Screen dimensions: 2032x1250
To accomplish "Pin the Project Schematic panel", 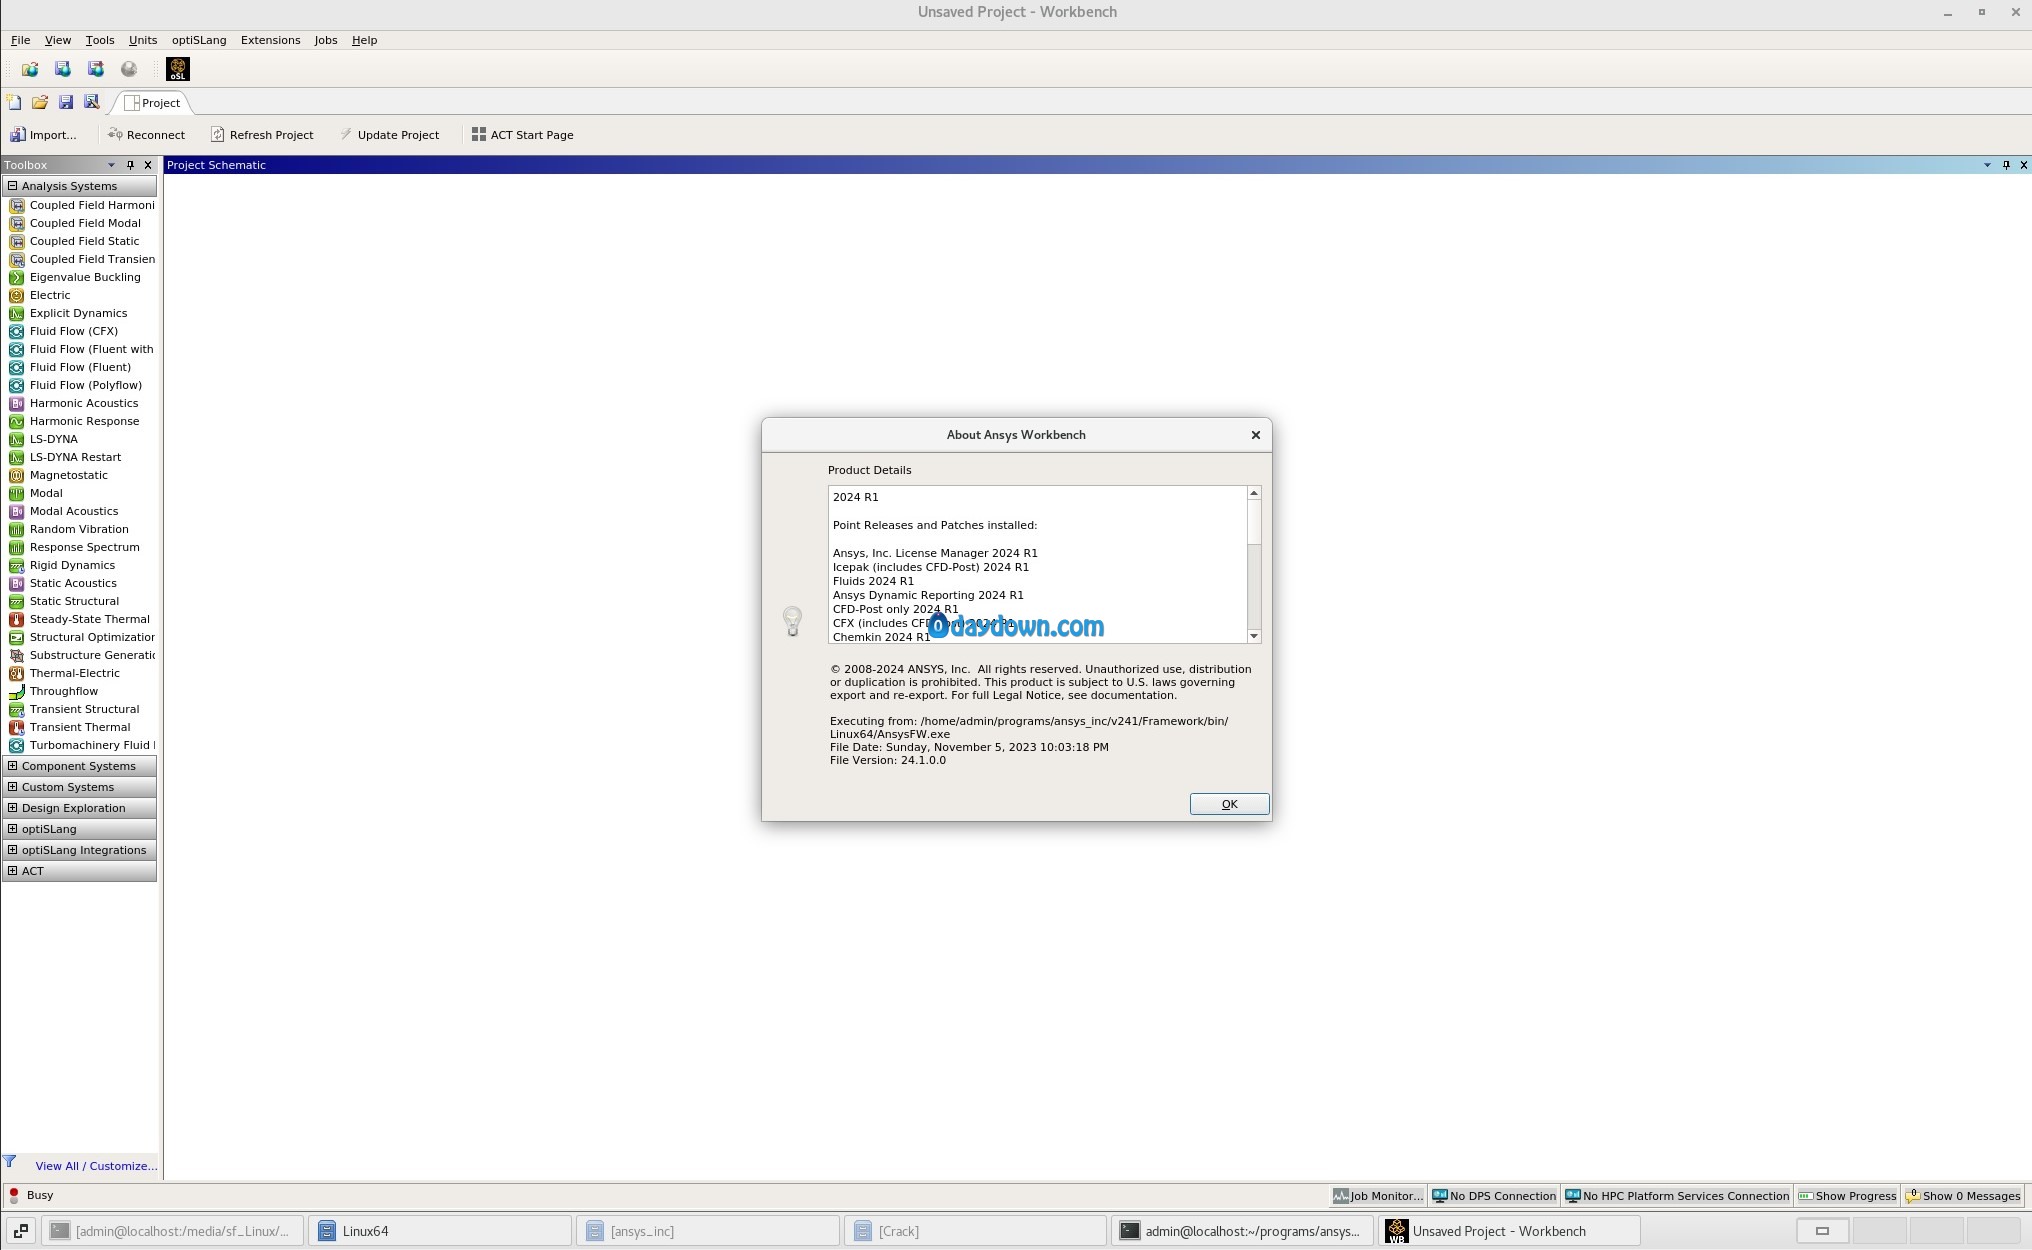I will point(2005,165).
